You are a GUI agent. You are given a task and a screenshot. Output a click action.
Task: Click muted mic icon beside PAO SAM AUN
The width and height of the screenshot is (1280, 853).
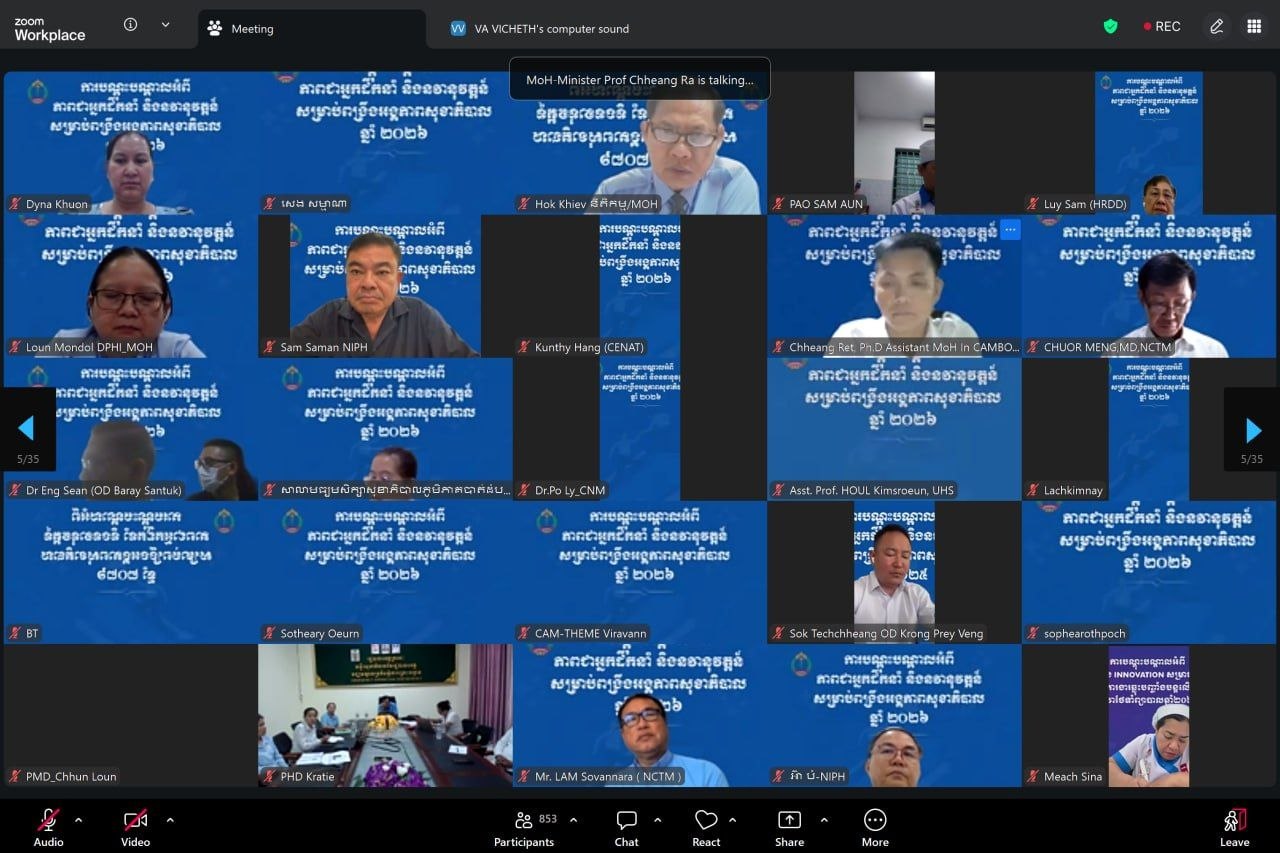[779, 204]
